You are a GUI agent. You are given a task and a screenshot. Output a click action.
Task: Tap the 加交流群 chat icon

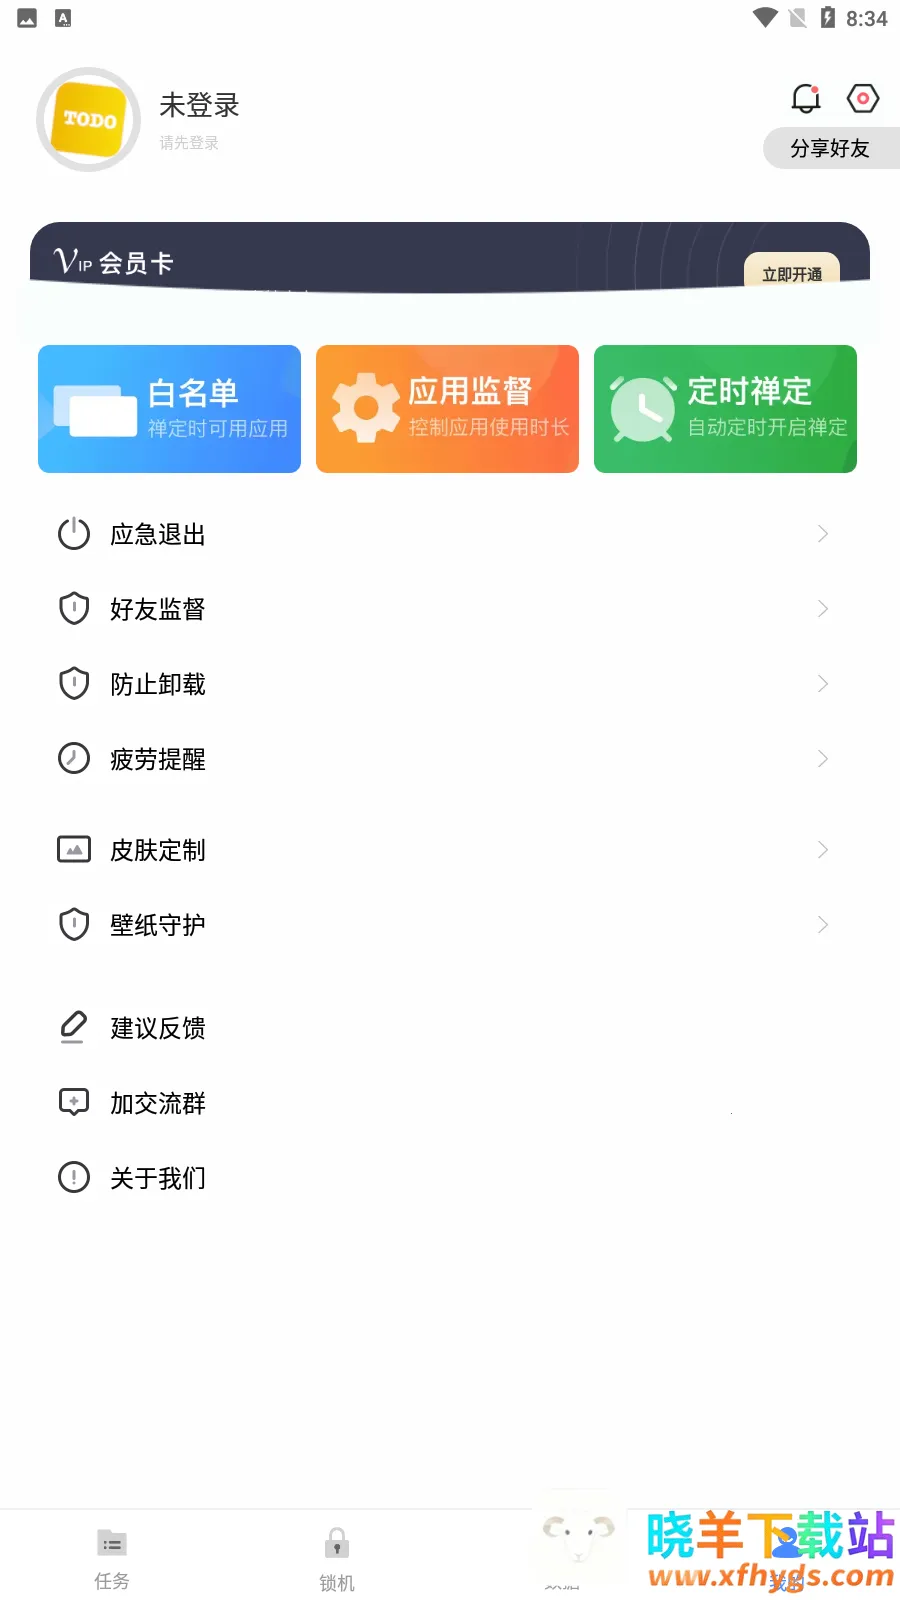point(74,1103)
